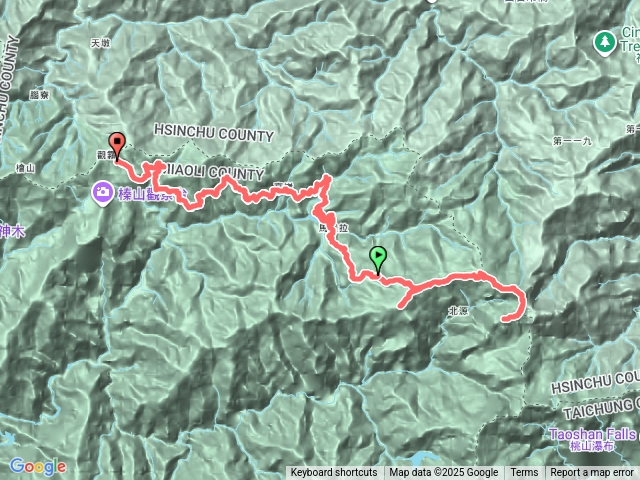The width and height of the screenshot is (640, 480).
Task: Click the 腦寮 place label
Action: pos(40,95)
